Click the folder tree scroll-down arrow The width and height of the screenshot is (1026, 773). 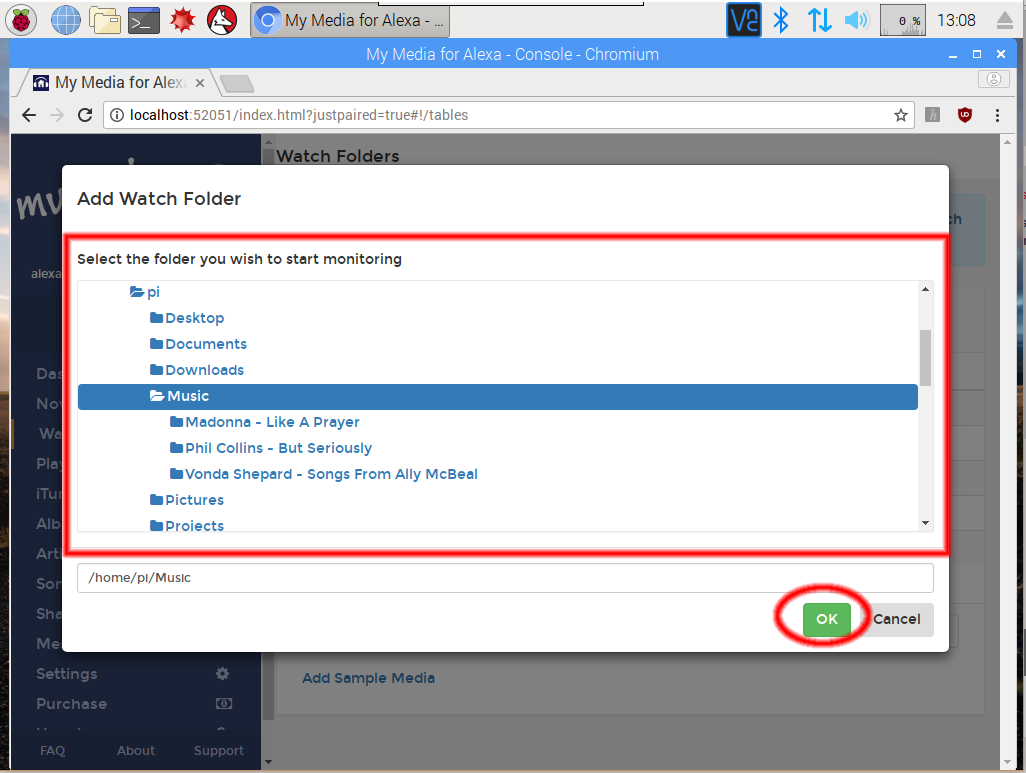pyautogui.click(x=925, y=522)
